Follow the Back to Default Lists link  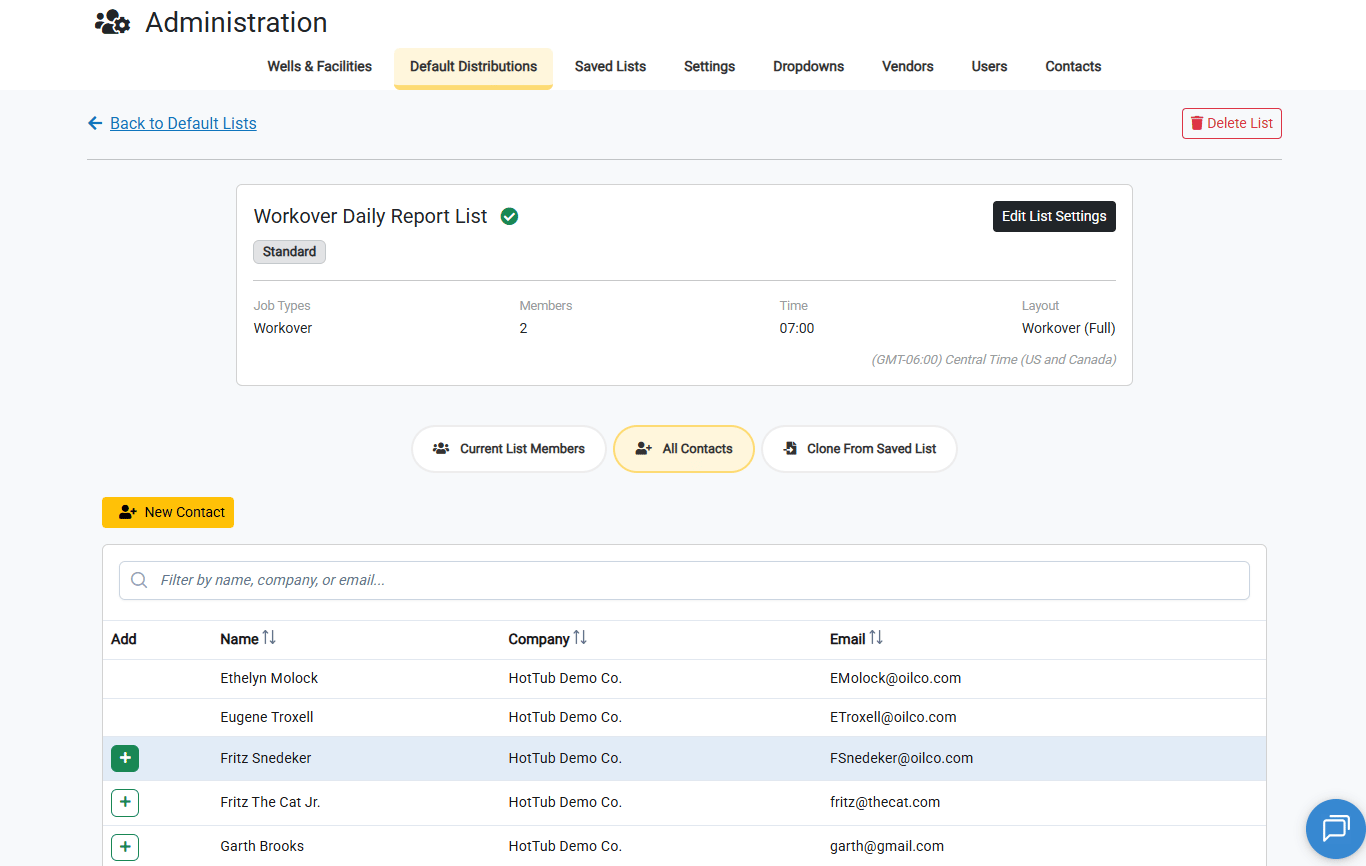(183, 123)
